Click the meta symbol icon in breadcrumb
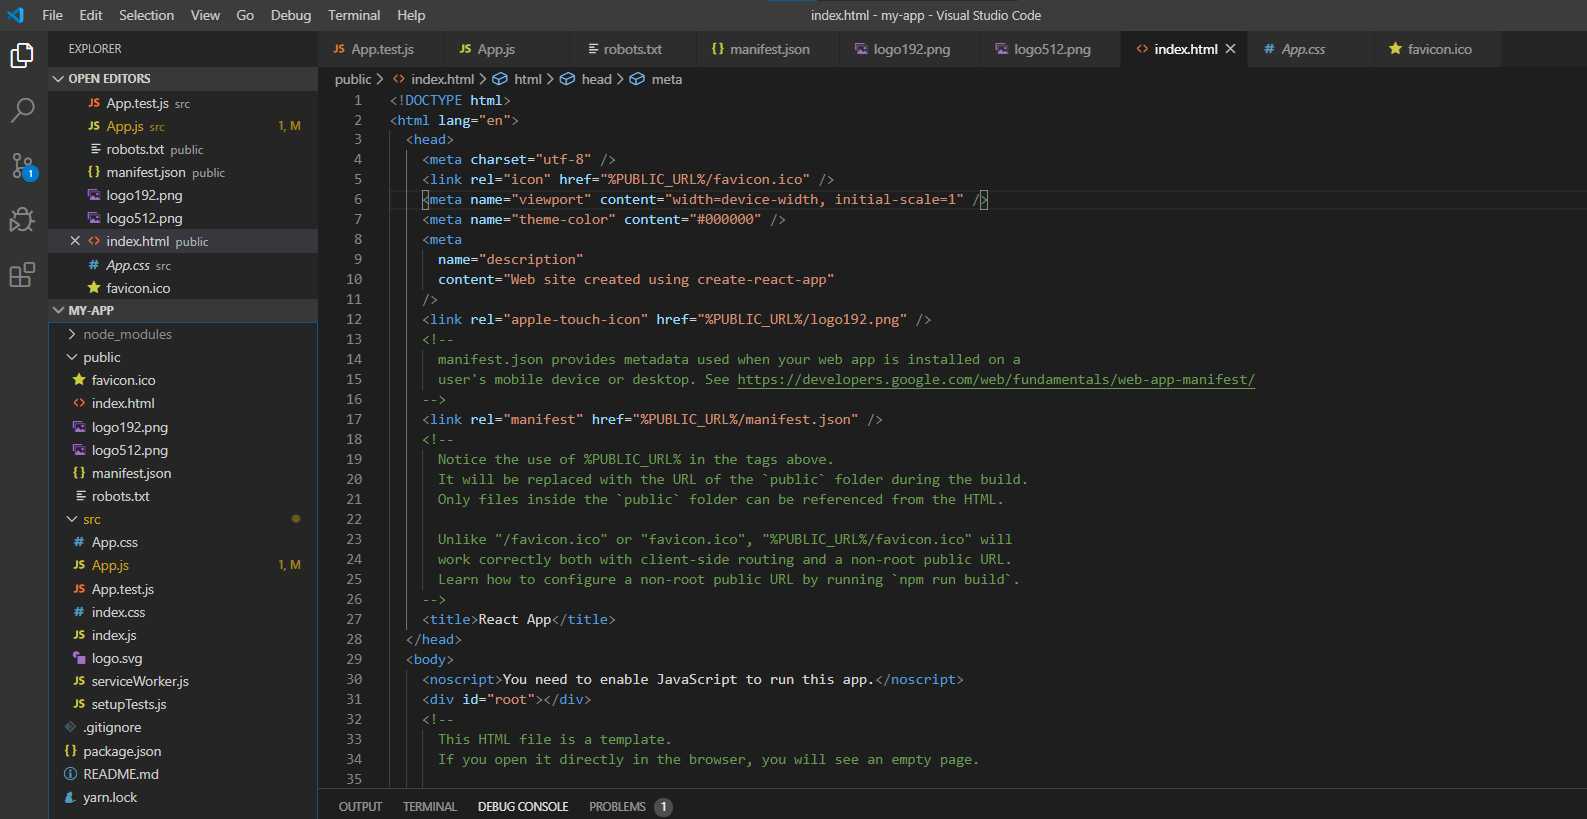 637,79
